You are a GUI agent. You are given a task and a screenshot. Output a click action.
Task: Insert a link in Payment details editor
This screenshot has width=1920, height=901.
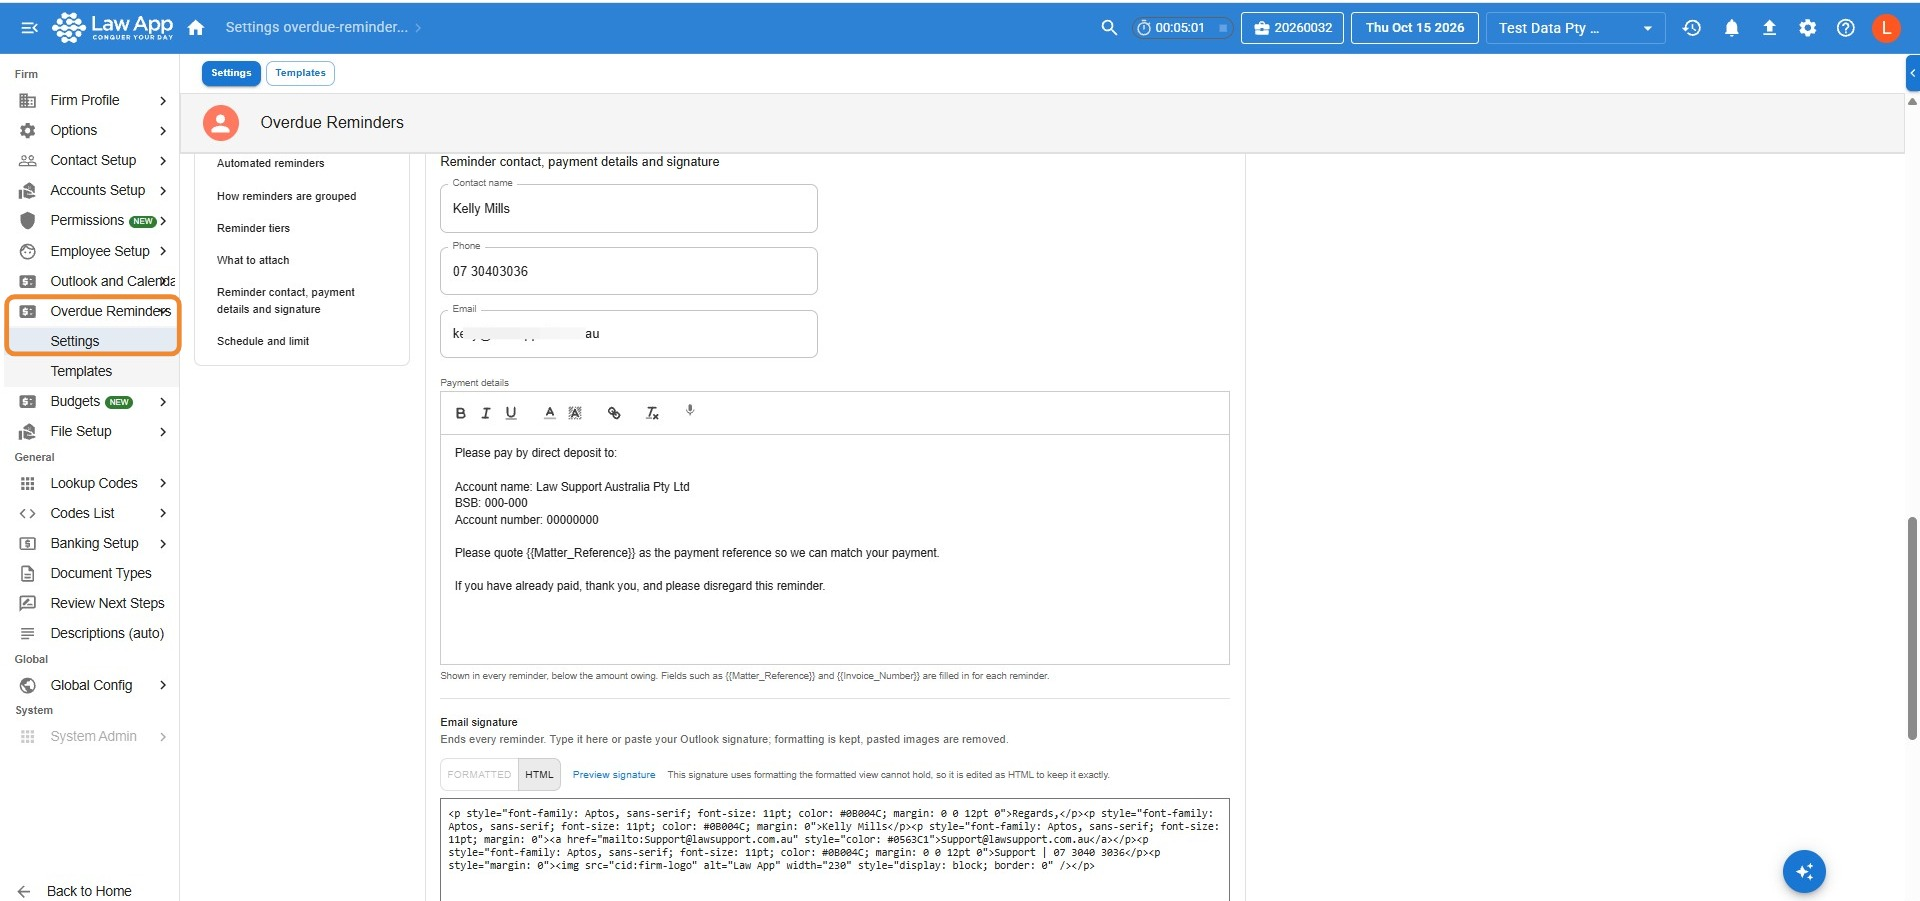614,413
